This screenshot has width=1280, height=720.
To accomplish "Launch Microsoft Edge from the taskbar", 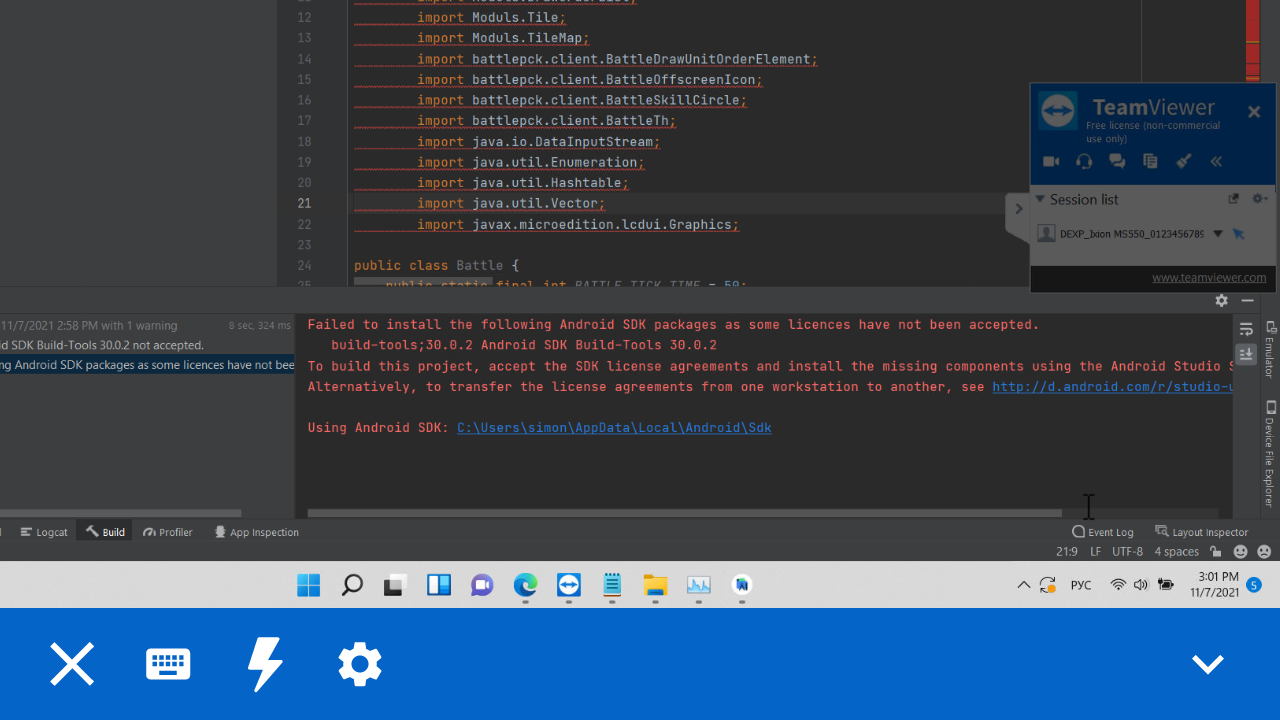I will tap(525, 586).
